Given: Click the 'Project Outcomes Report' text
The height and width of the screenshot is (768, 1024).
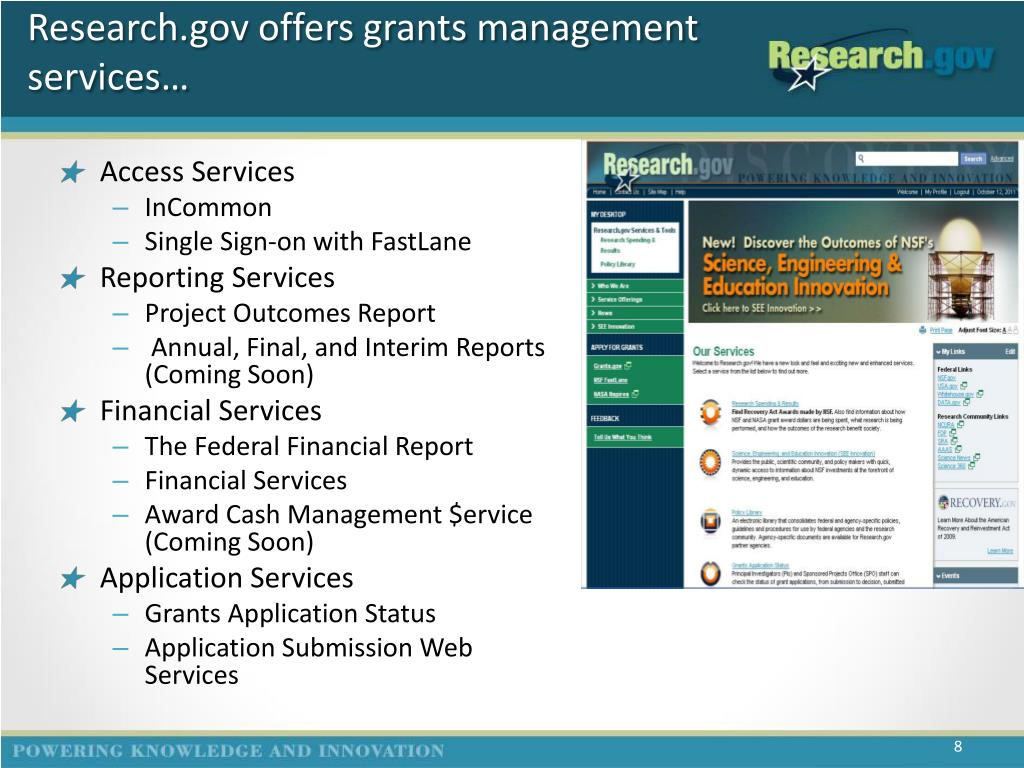Looking at the screenshot, I should [290, 313].
